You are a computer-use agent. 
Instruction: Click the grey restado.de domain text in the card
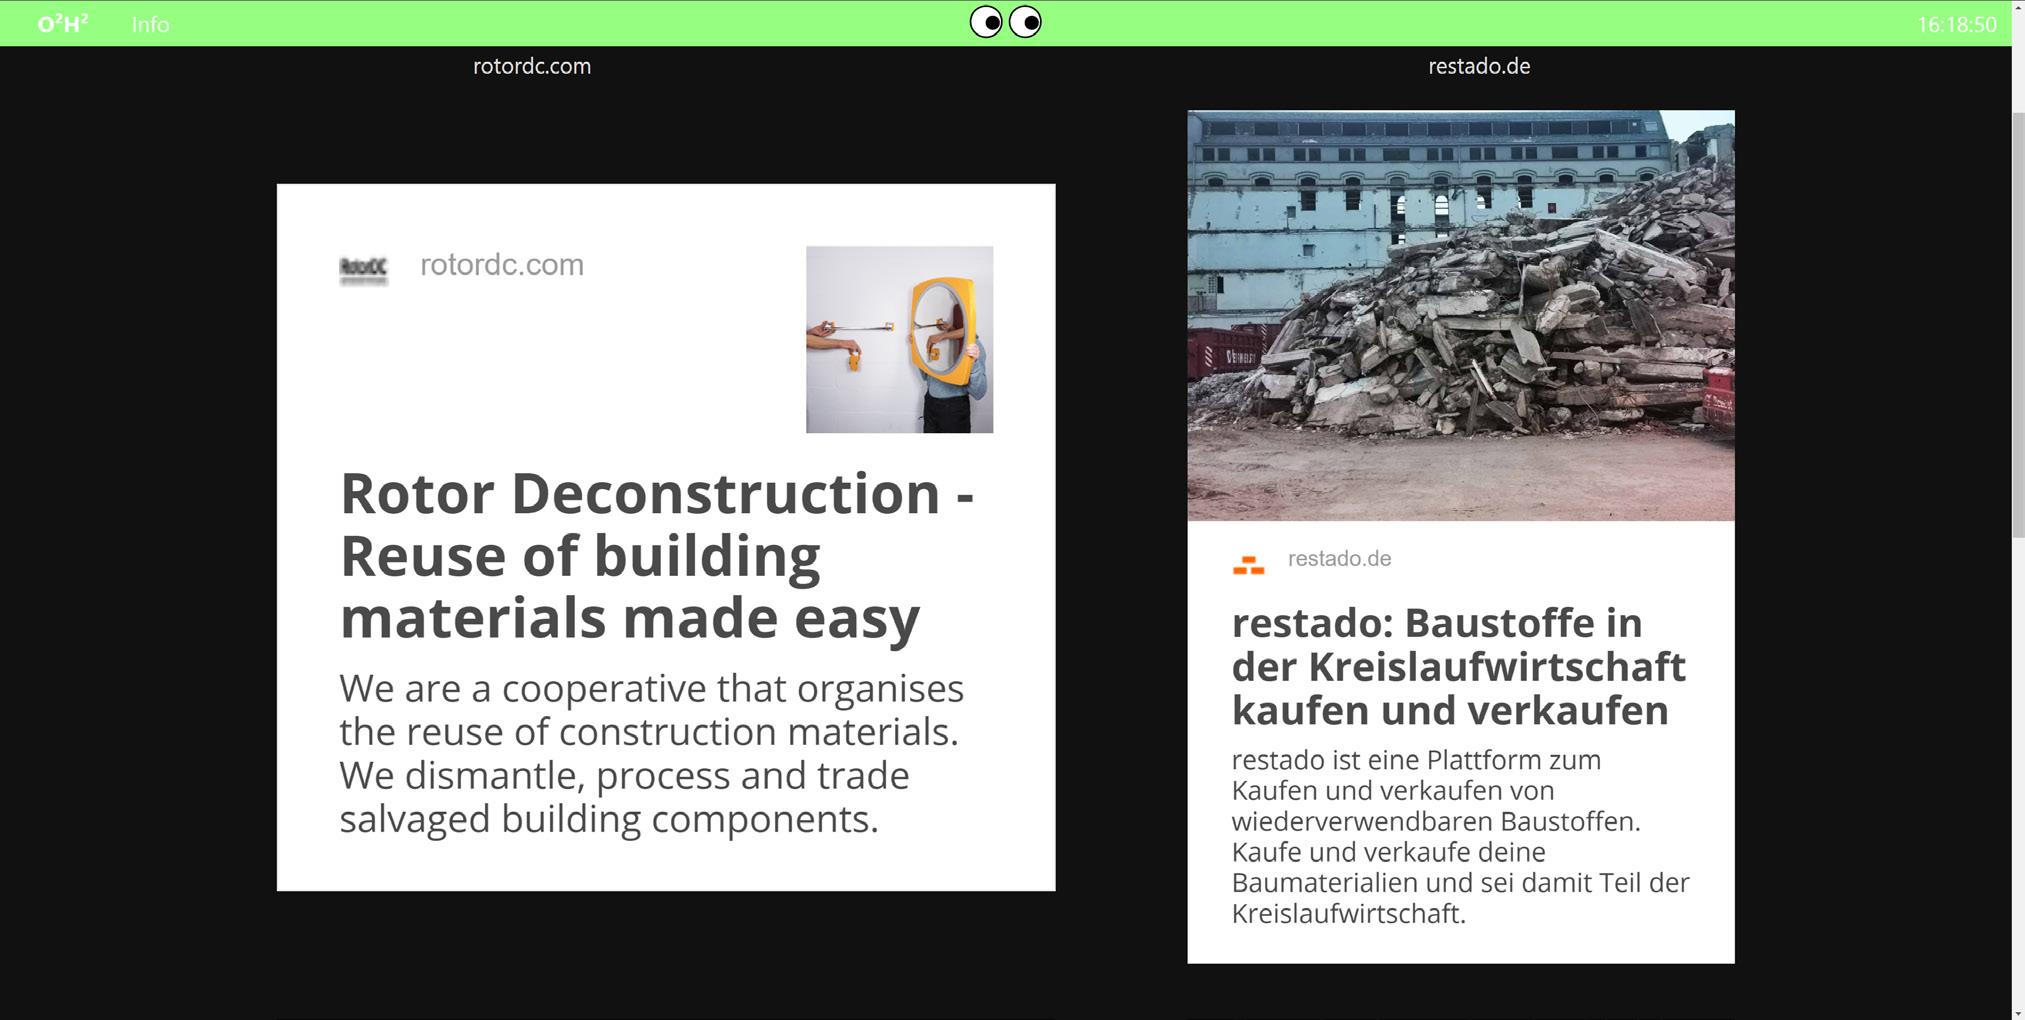[x=1339, y=559]
